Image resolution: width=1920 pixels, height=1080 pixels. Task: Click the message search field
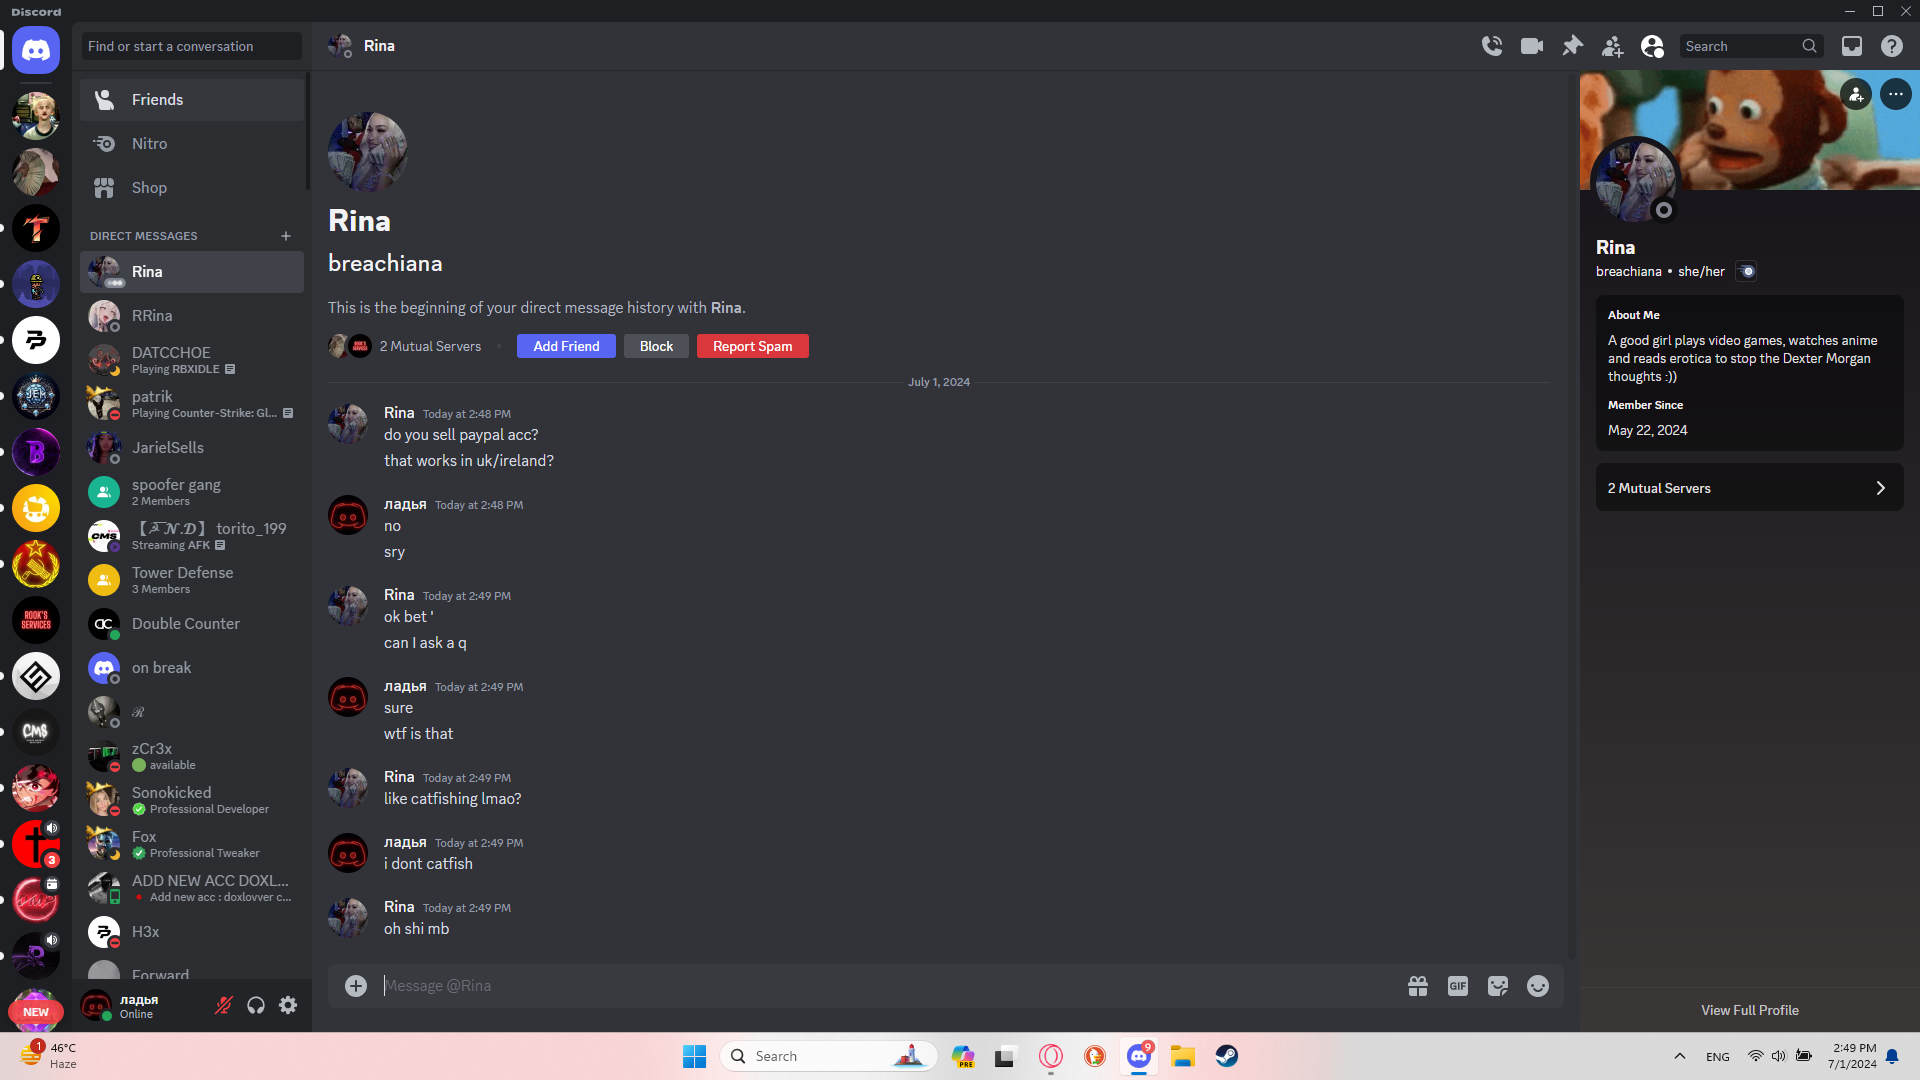click(1751, 46)
